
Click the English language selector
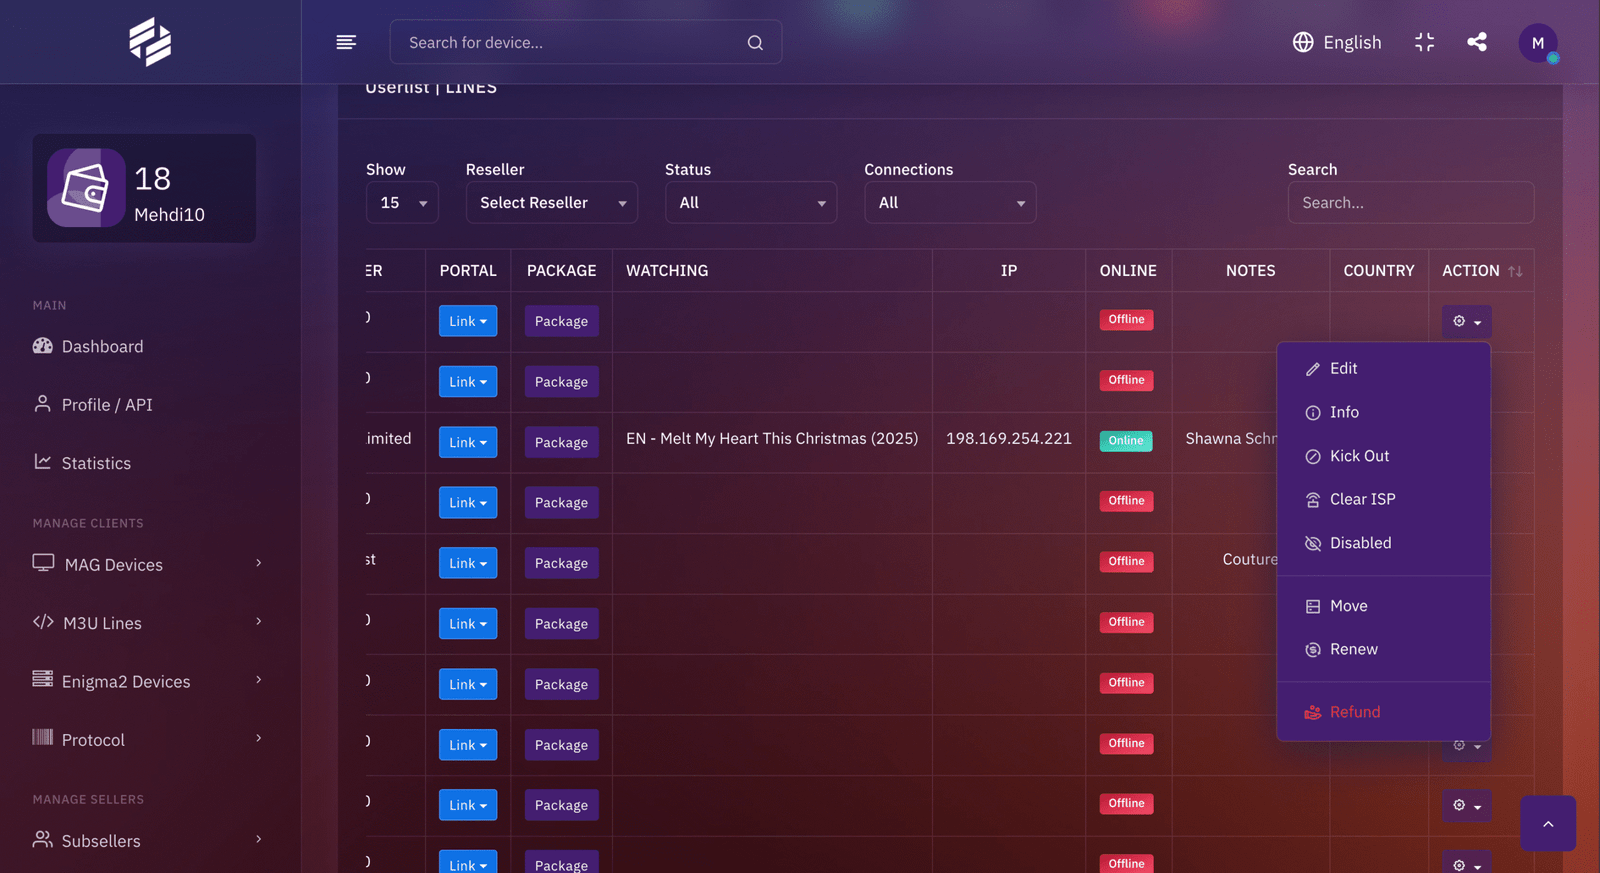(1337, 42)
